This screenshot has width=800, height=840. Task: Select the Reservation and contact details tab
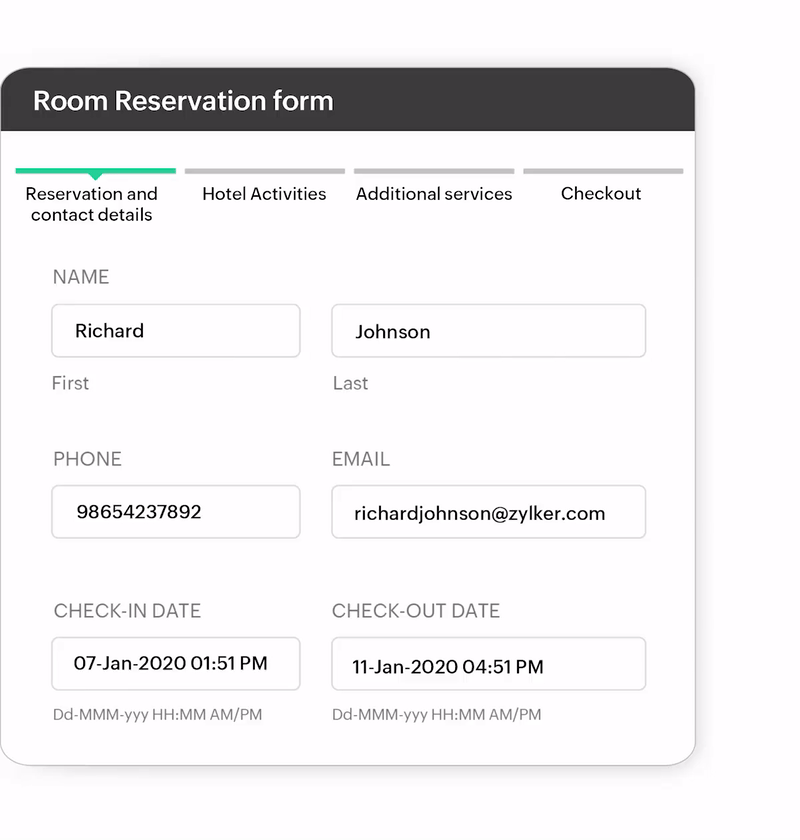(92, 204)
